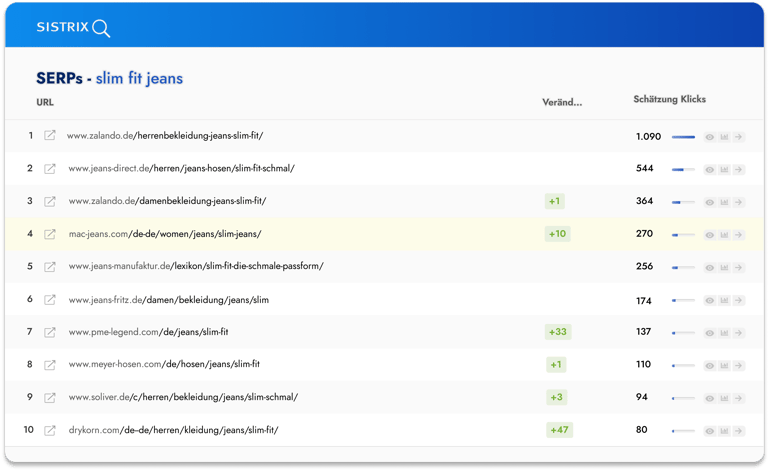
Task: Open jeans-fritz.de damen slim URL
Action: [168, 300]
